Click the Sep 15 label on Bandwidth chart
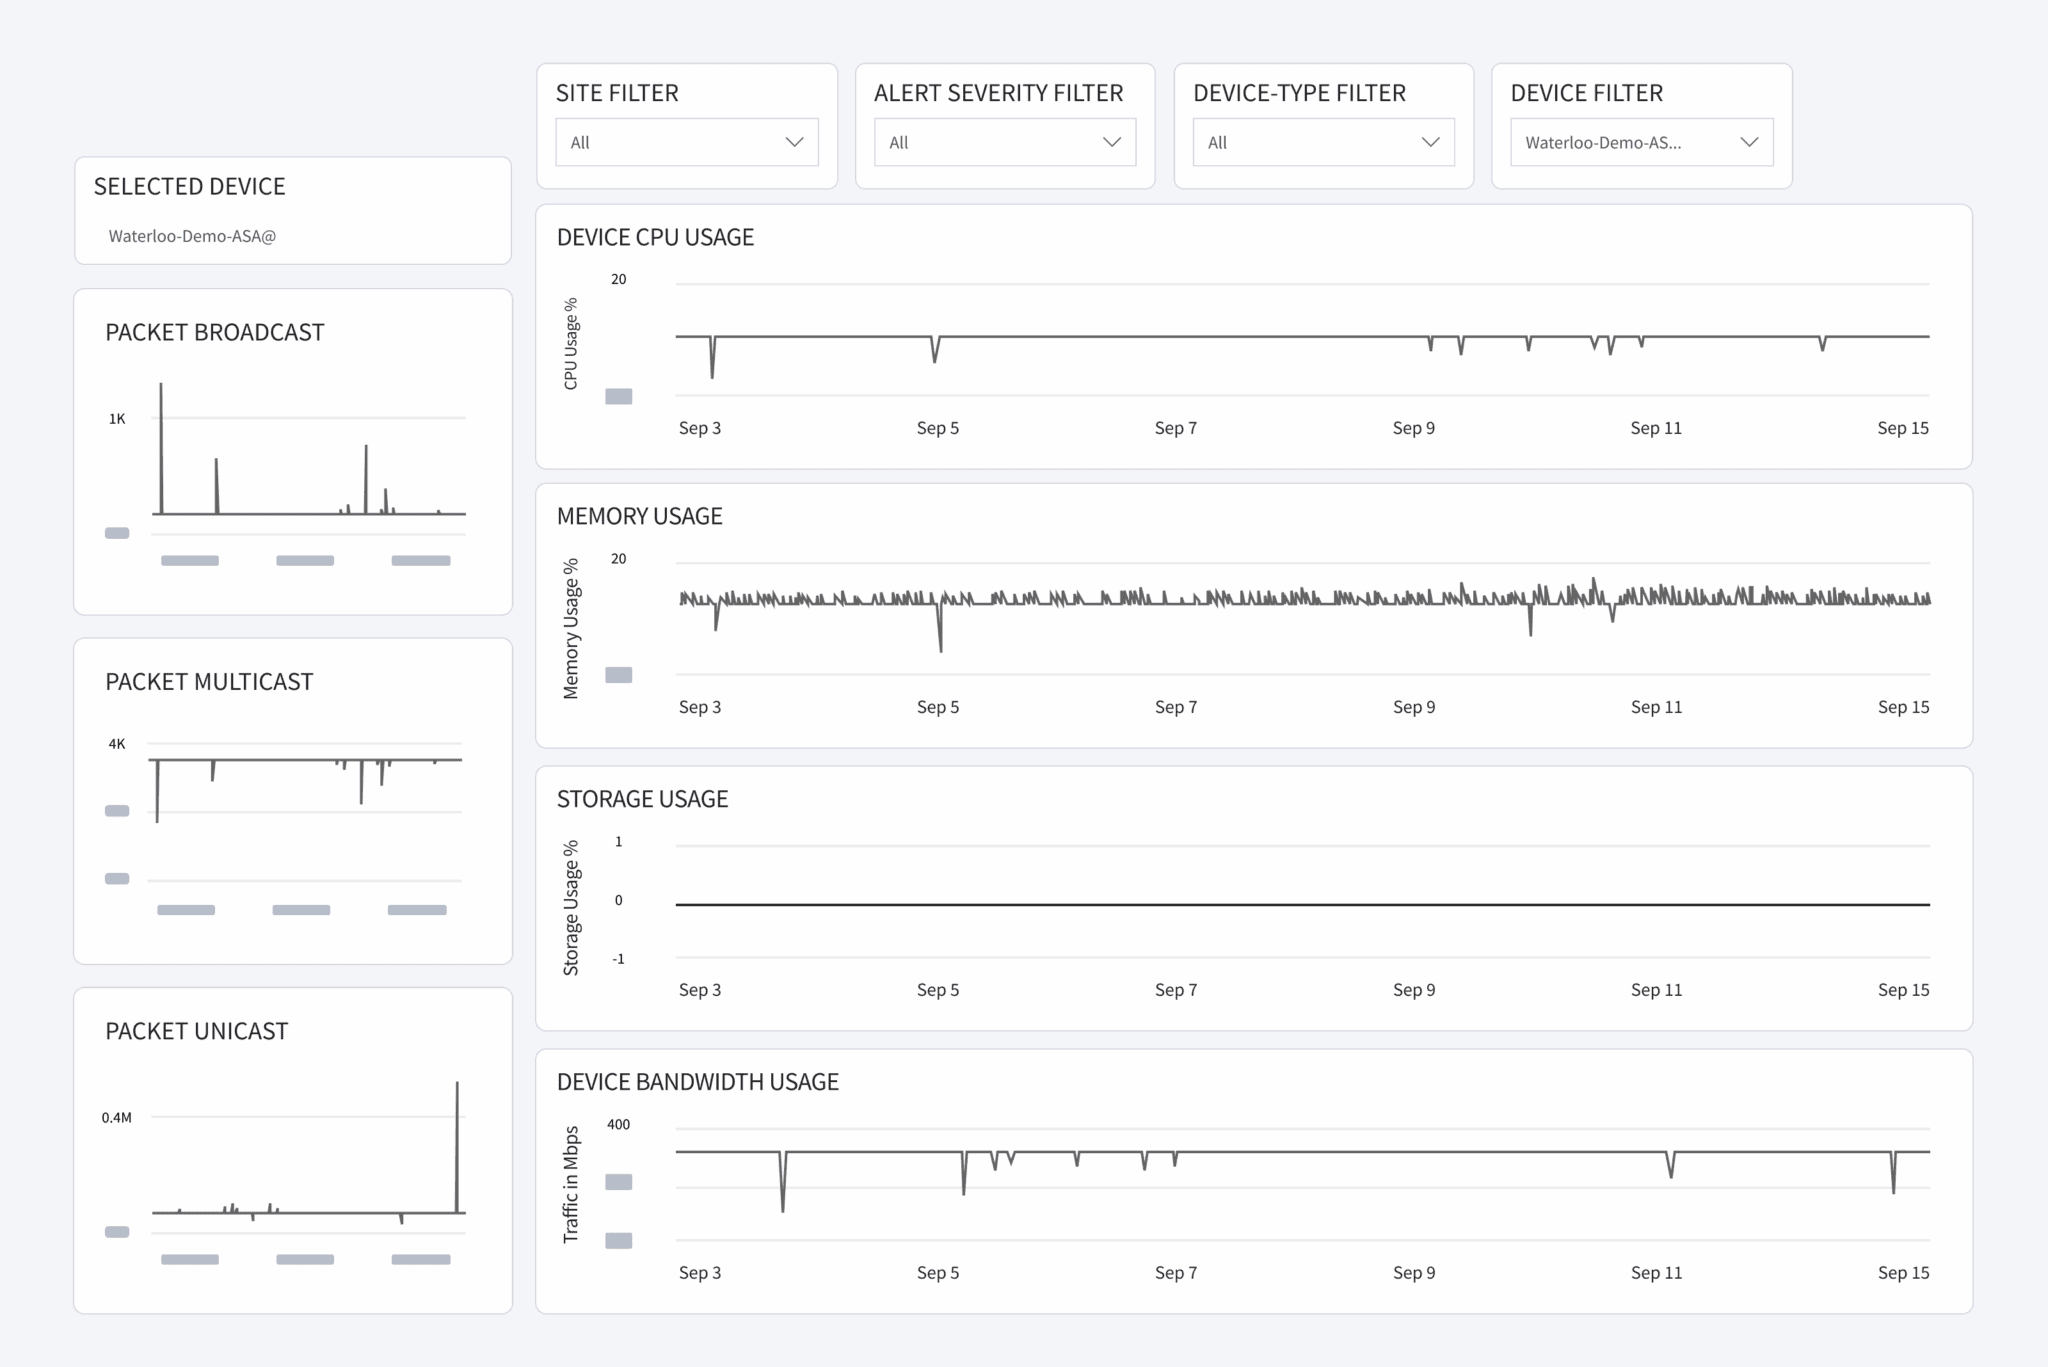 pos(1903,1273)
